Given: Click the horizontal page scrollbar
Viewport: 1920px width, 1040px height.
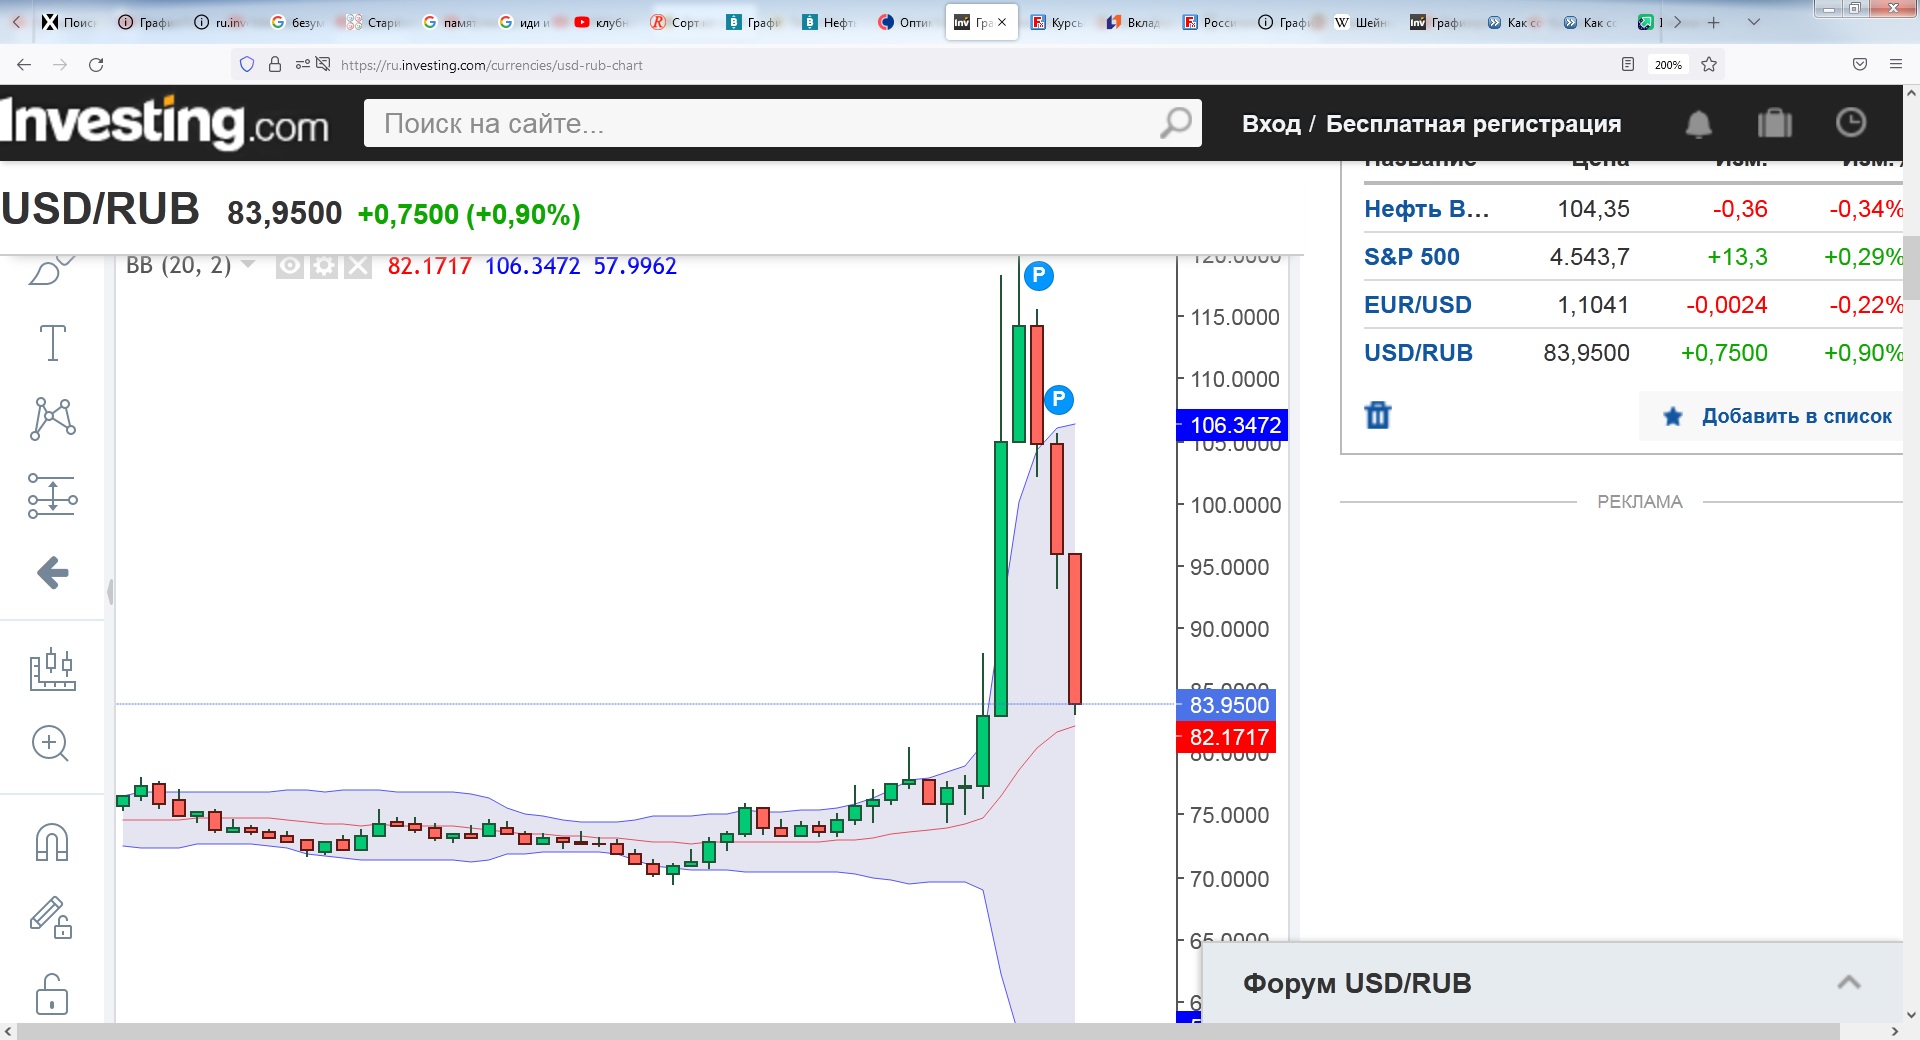Looking at the screenshot, I should (x=928, y=1031).
